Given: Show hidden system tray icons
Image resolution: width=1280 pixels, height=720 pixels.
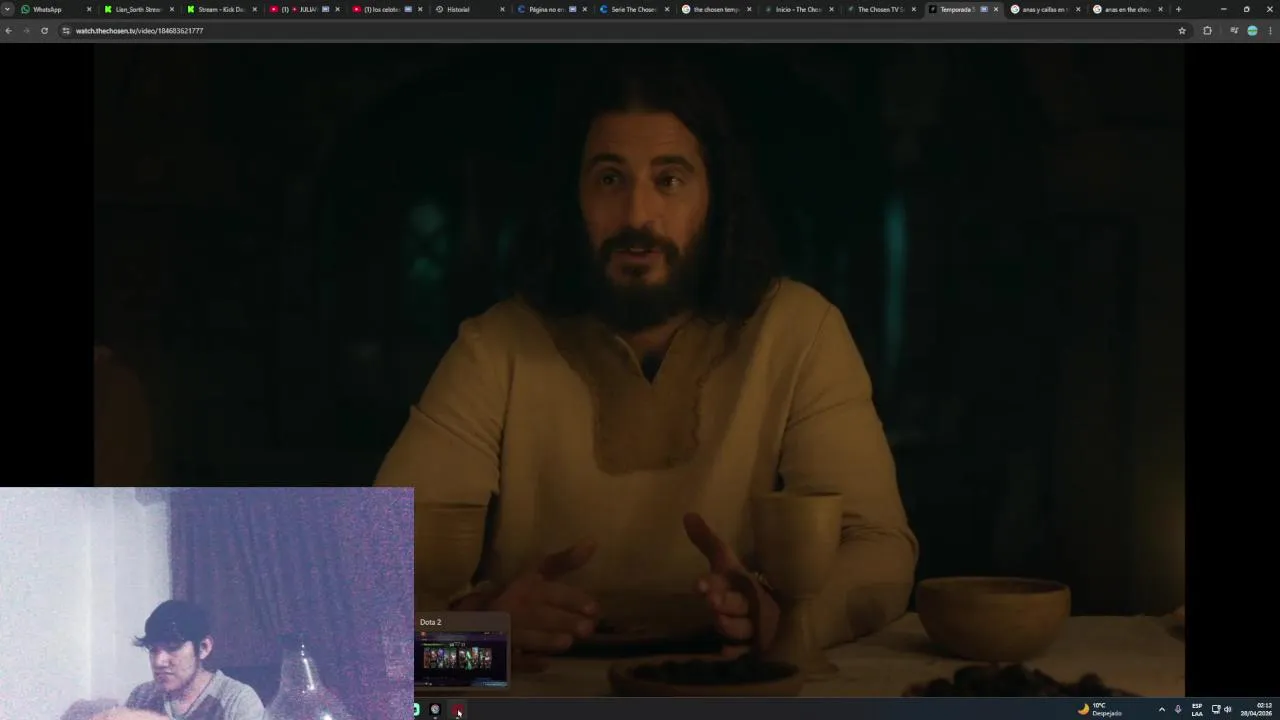Looking at the screenshot, I should click(1161, 709).
